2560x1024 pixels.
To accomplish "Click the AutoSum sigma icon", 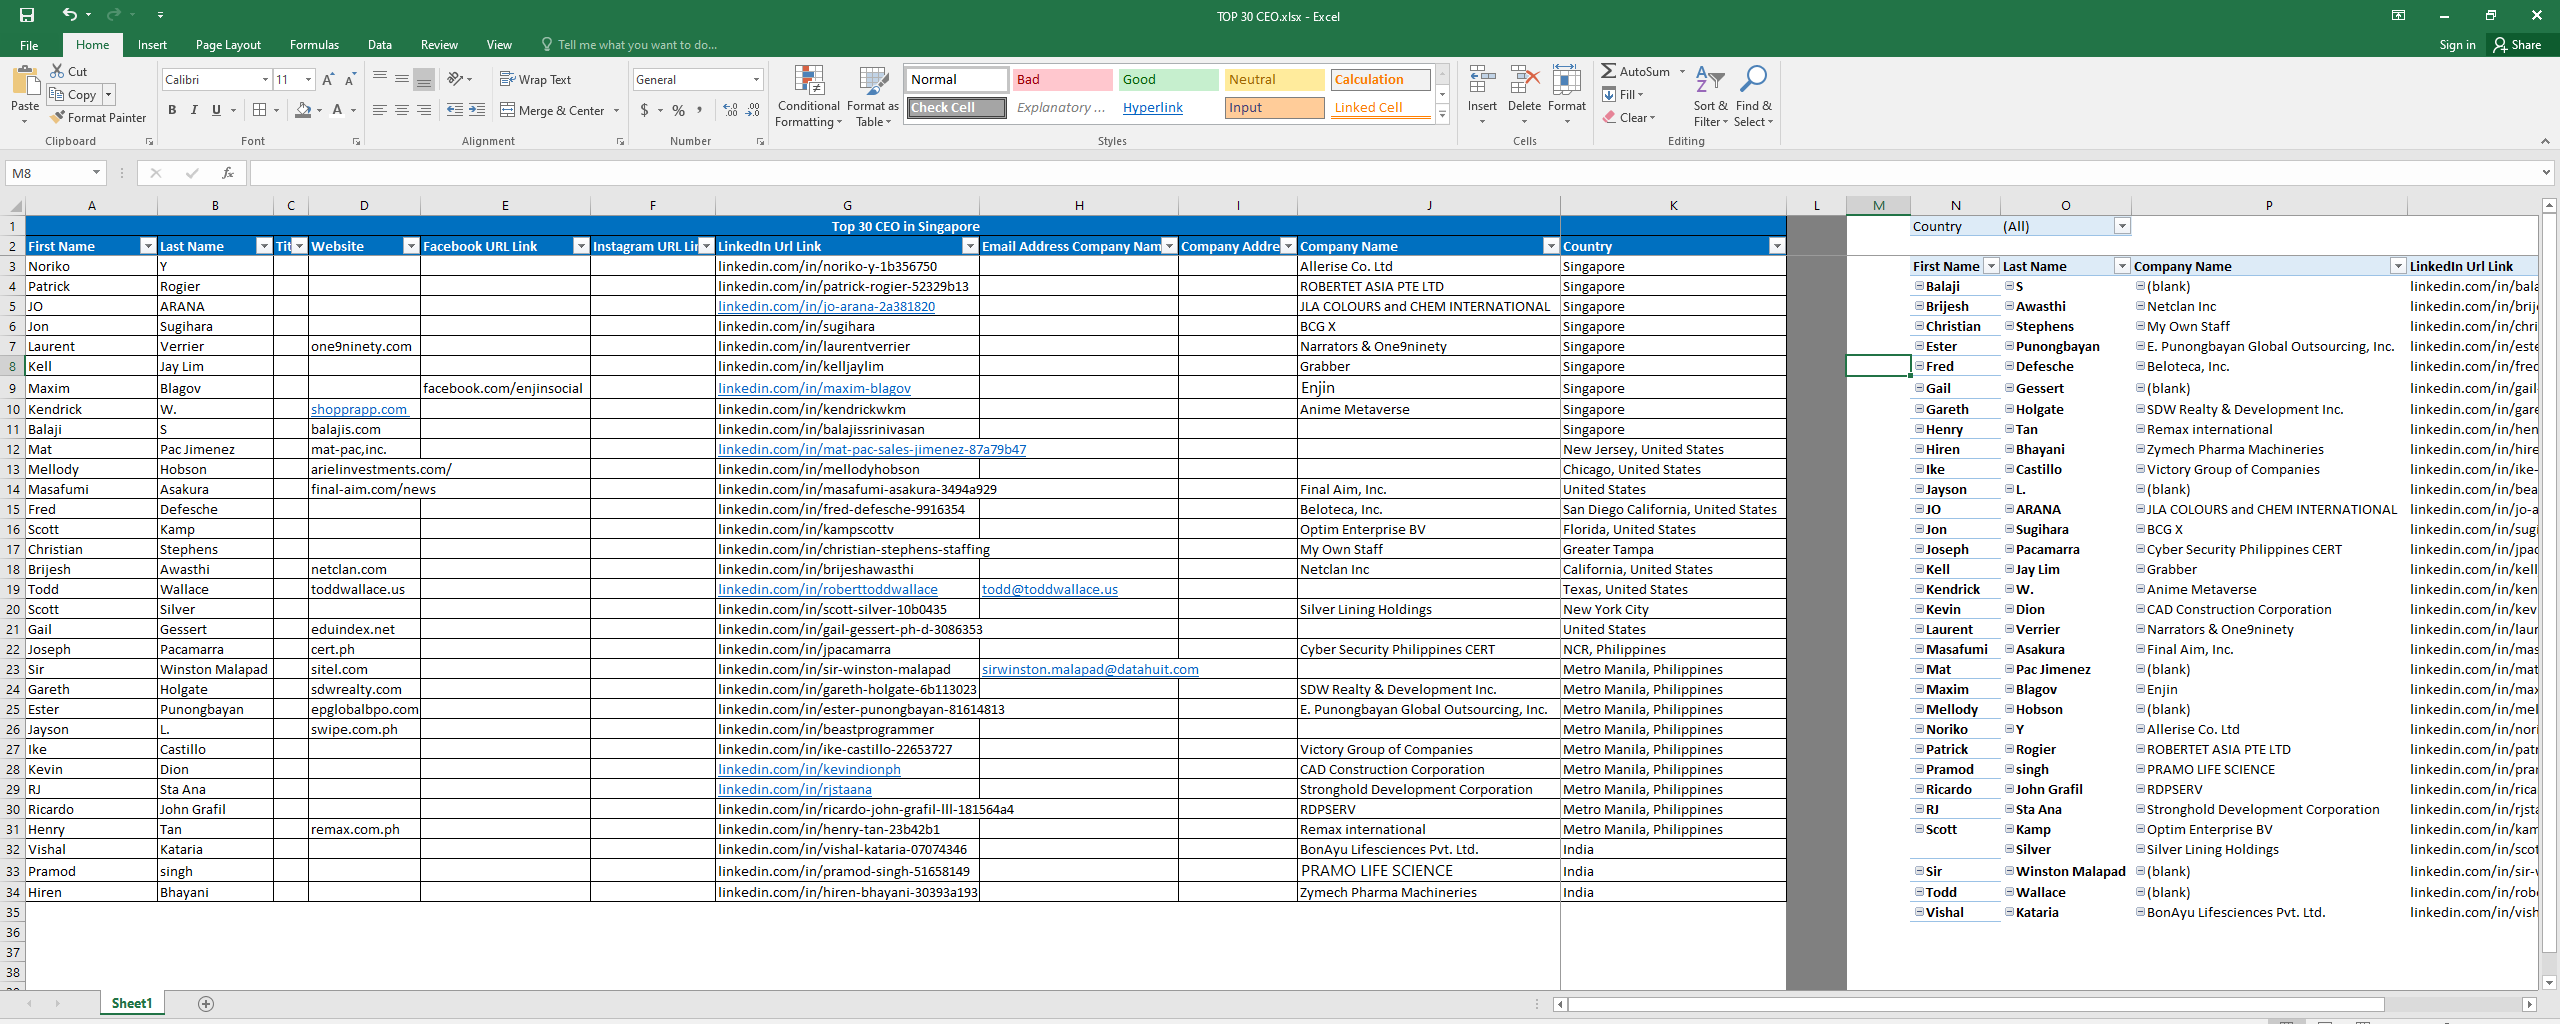I will tap(1609, 72).
